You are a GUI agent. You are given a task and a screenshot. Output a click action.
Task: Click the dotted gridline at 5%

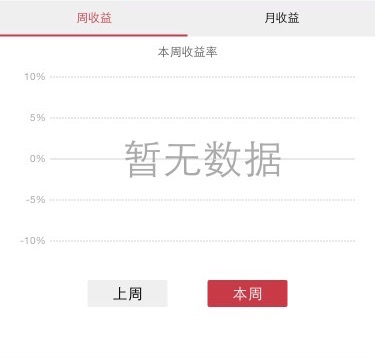202,118
